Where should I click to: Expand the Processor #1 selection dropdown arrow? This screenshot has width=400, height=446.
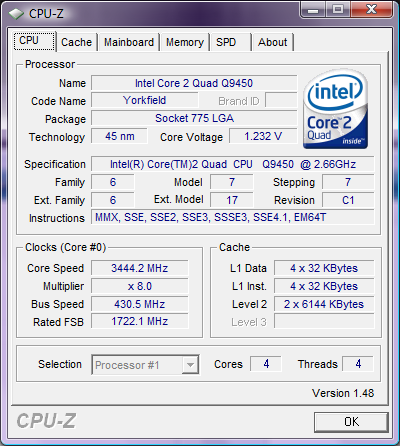click(190, 365)
